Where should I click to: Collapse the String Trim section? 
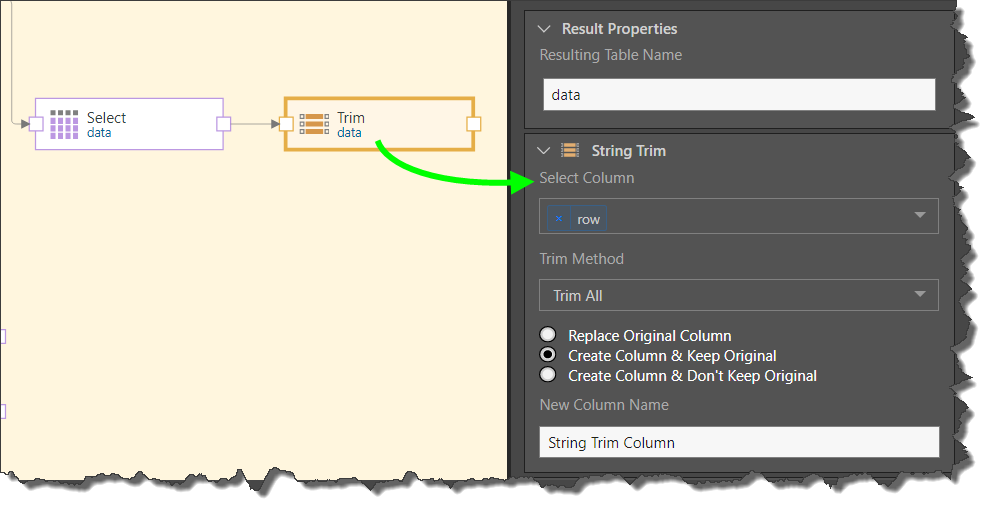pyautogui.click(x=543, y=150)
